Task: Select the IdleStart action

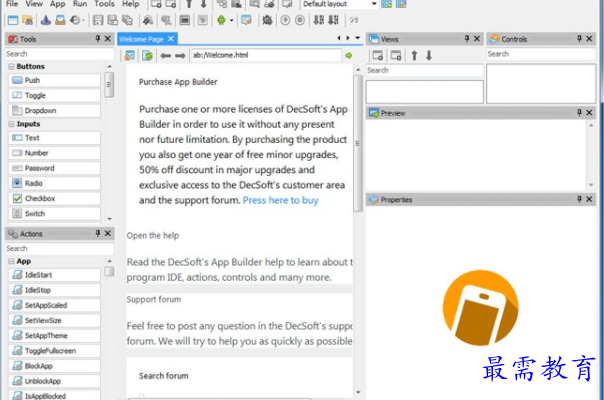Action: click(54, 275)
